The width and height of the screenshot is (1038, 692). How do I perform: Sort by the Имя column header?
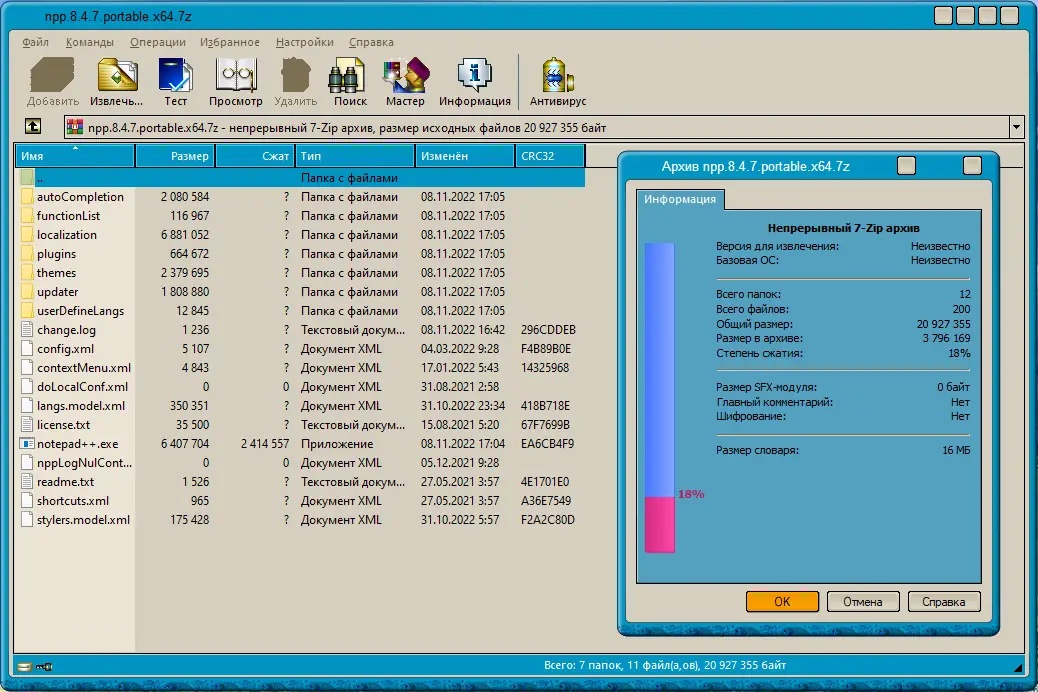(75, 156)
